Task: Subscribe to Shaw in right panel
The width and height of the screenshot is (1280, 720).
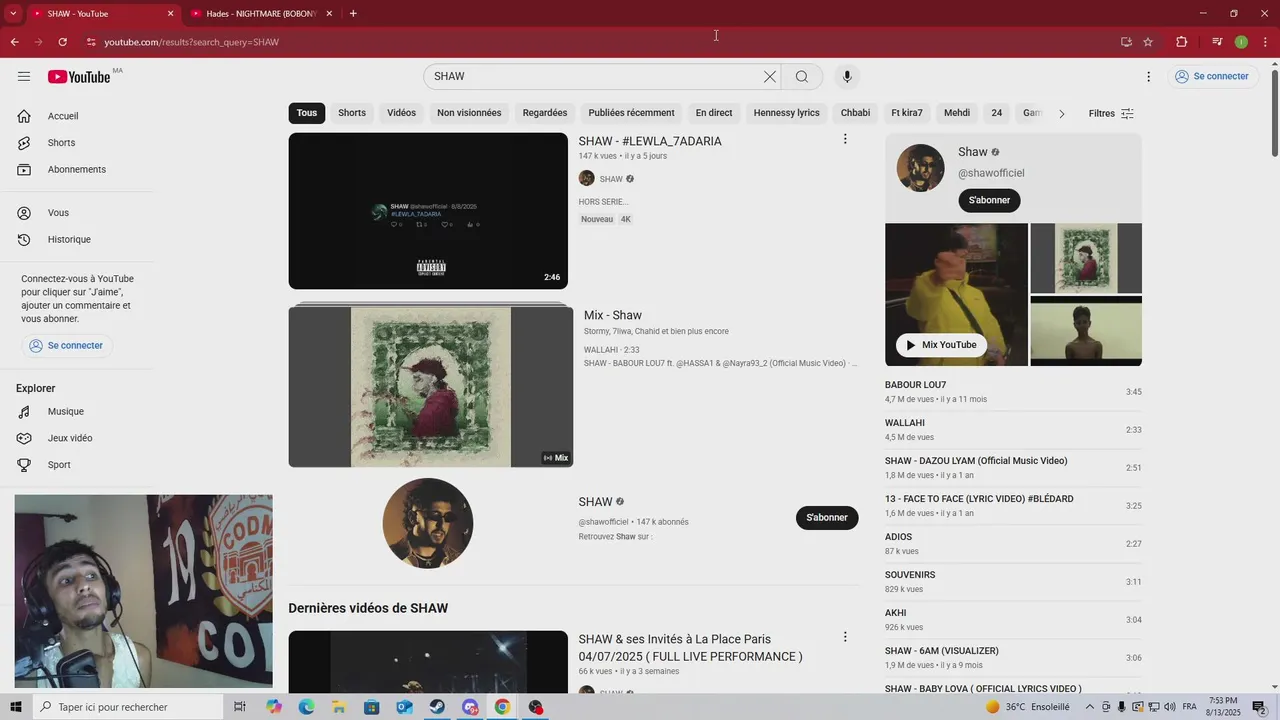Action: [x=989, y=200]
